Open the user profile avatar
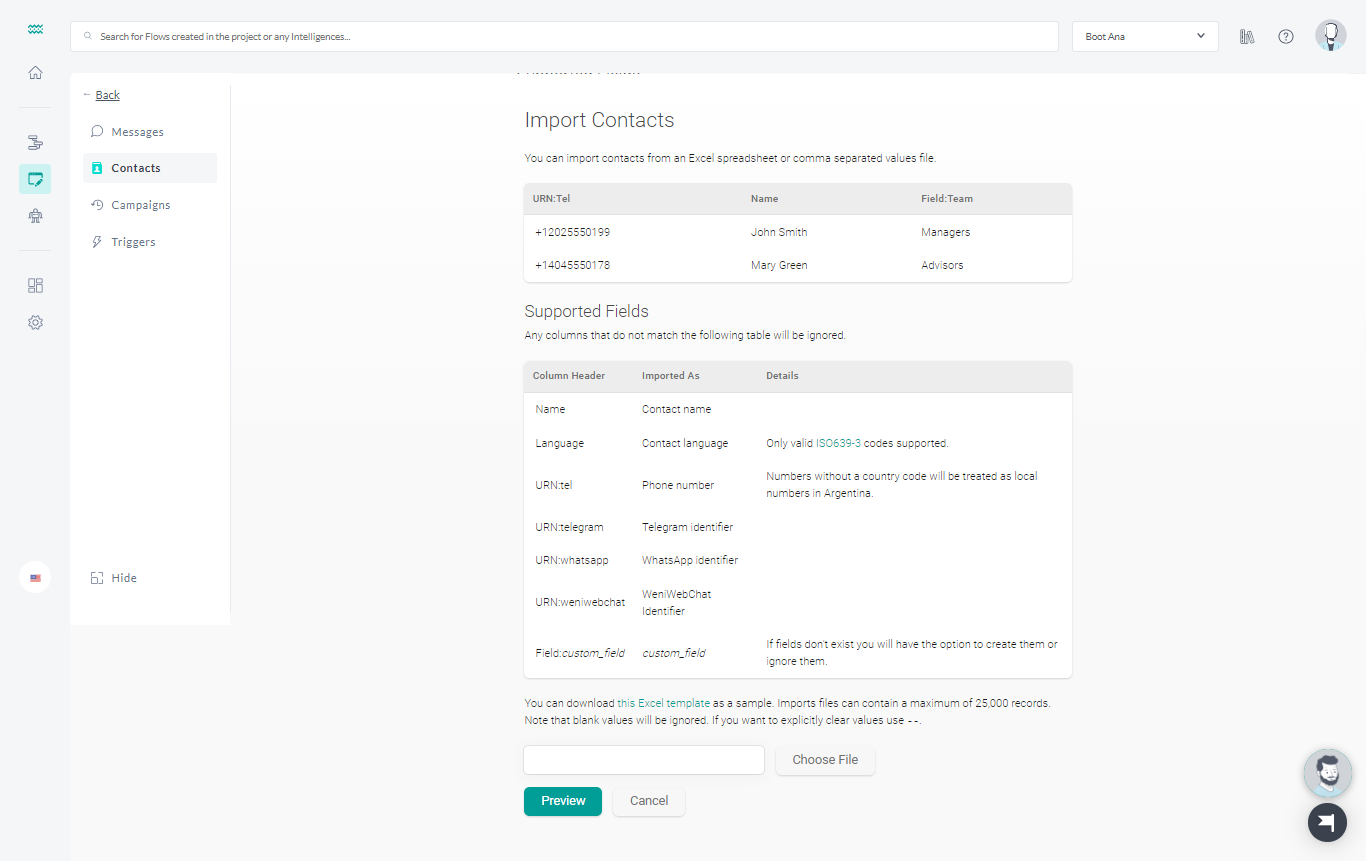This screenshot has height=861, width=1367. [x=1330, y=36]
